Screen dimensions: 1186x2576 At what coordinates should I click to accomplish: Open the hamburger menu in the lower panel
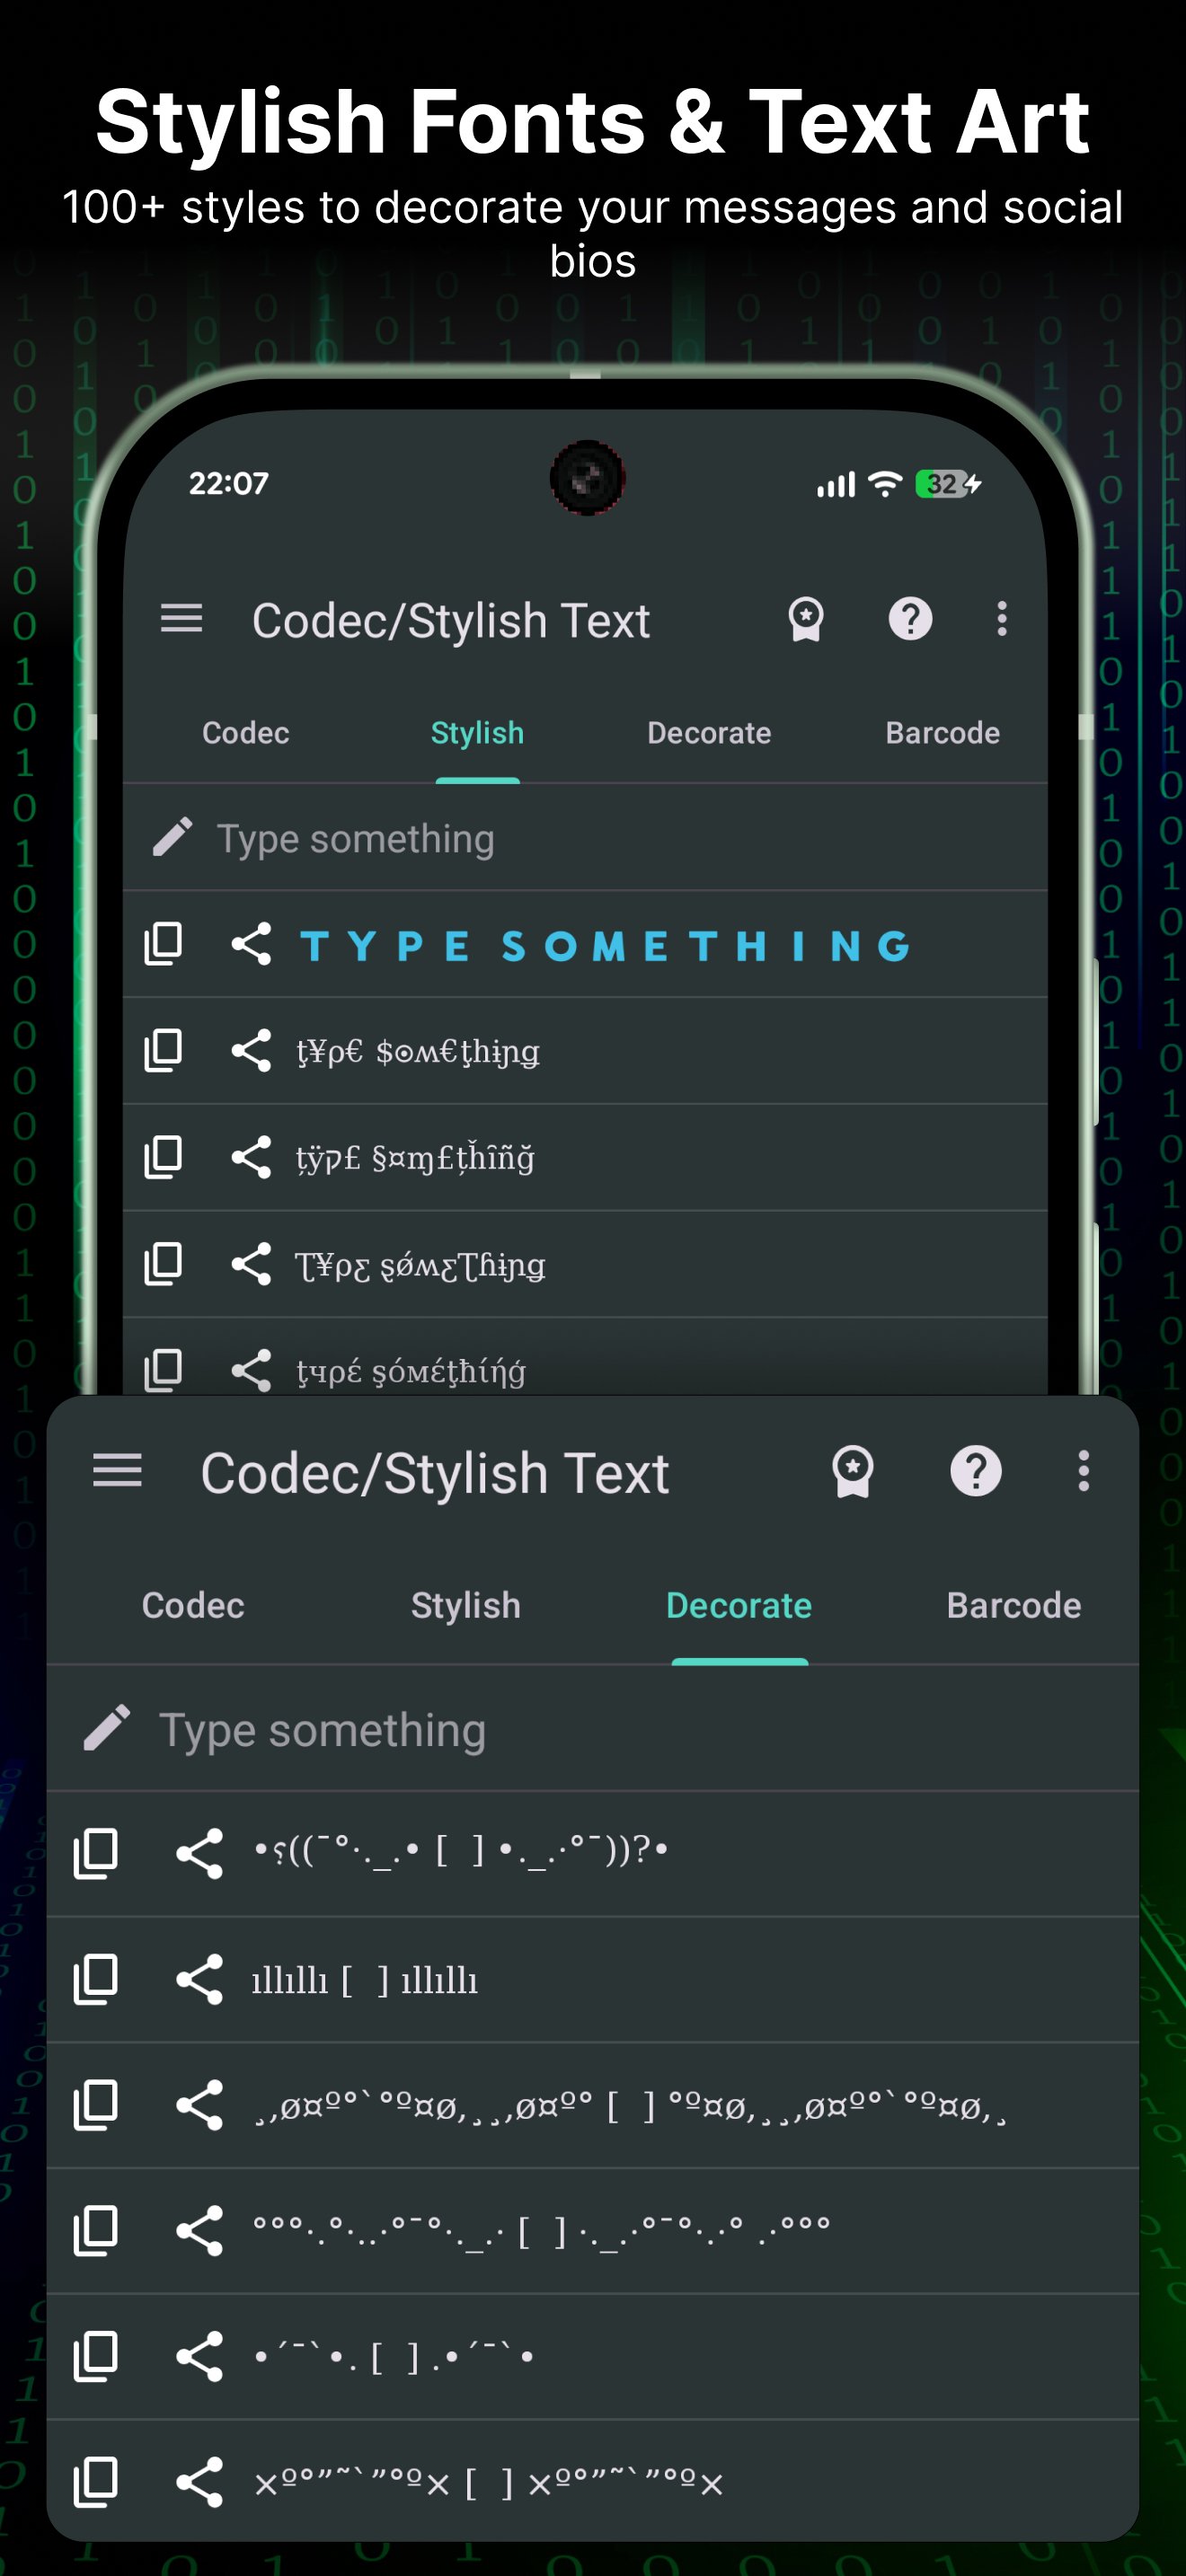click(117, 1471)
